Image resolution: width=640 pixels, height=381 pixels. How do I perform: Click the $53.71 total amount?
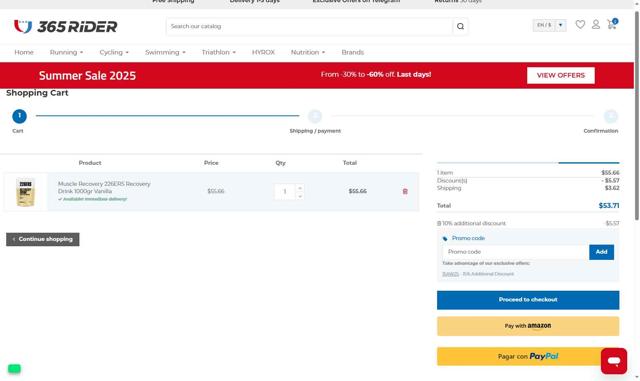(609, 205)
